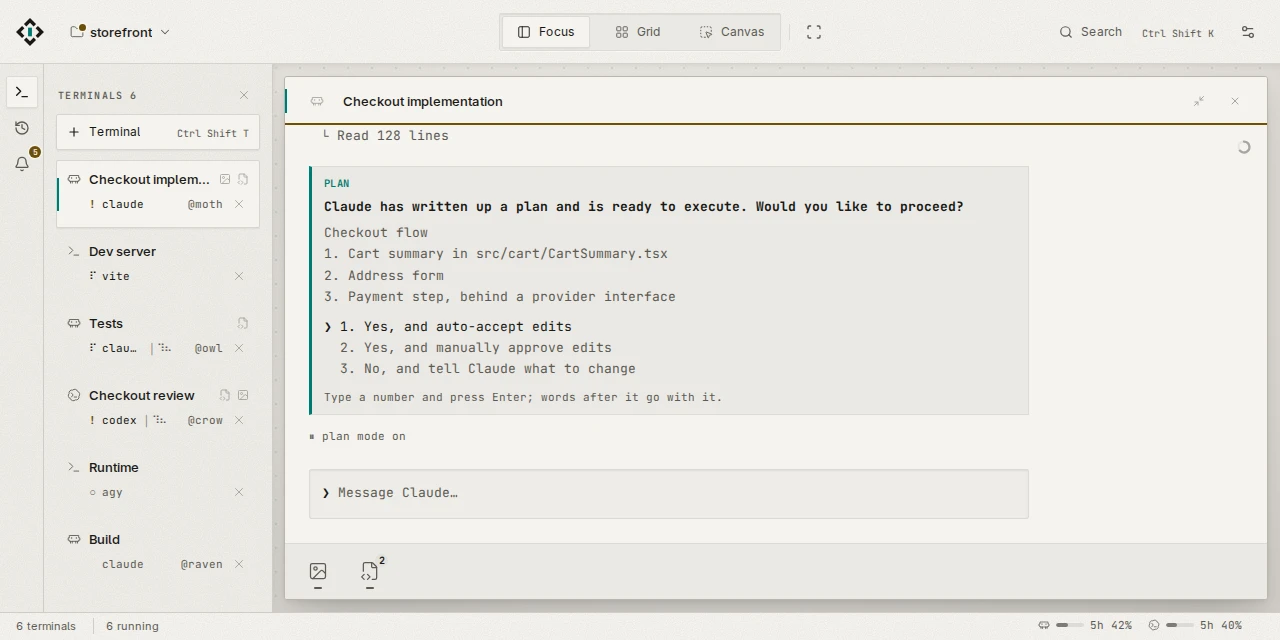Click the Payment step plan line
This screenshot has height=640, width=1280.
500,297
